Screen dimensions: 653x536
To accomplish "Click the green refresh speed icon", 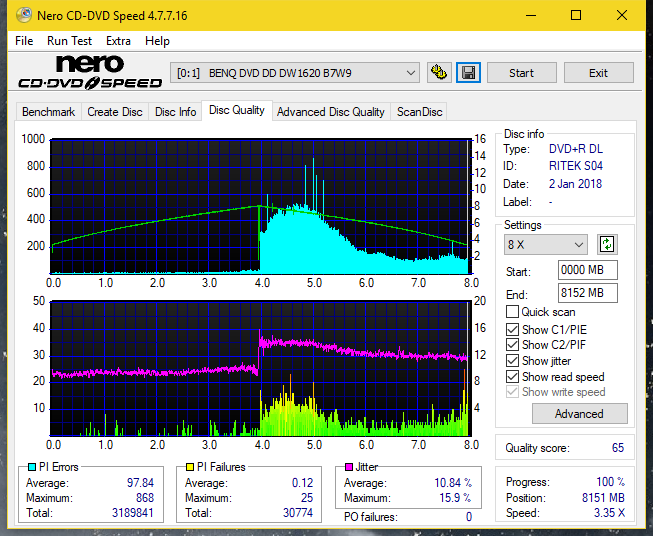I will [x=607, y=244].
